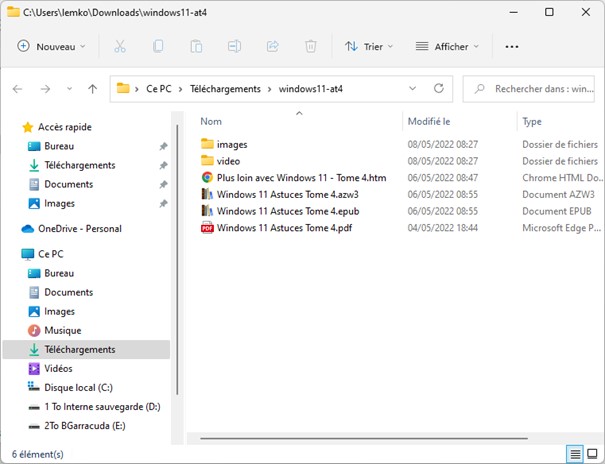Viewport: 605px width, 464px height.
Task: Click the Paste clipboard icon
Action: [196, 46]
